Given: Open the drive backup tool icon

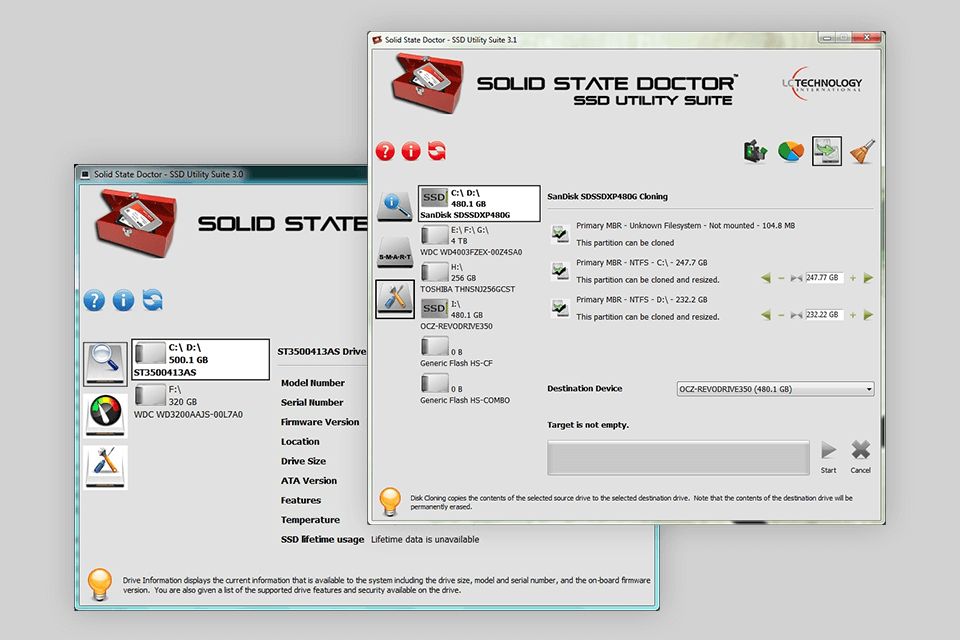Looking at the screenshot, I should [x=756, y=151].
